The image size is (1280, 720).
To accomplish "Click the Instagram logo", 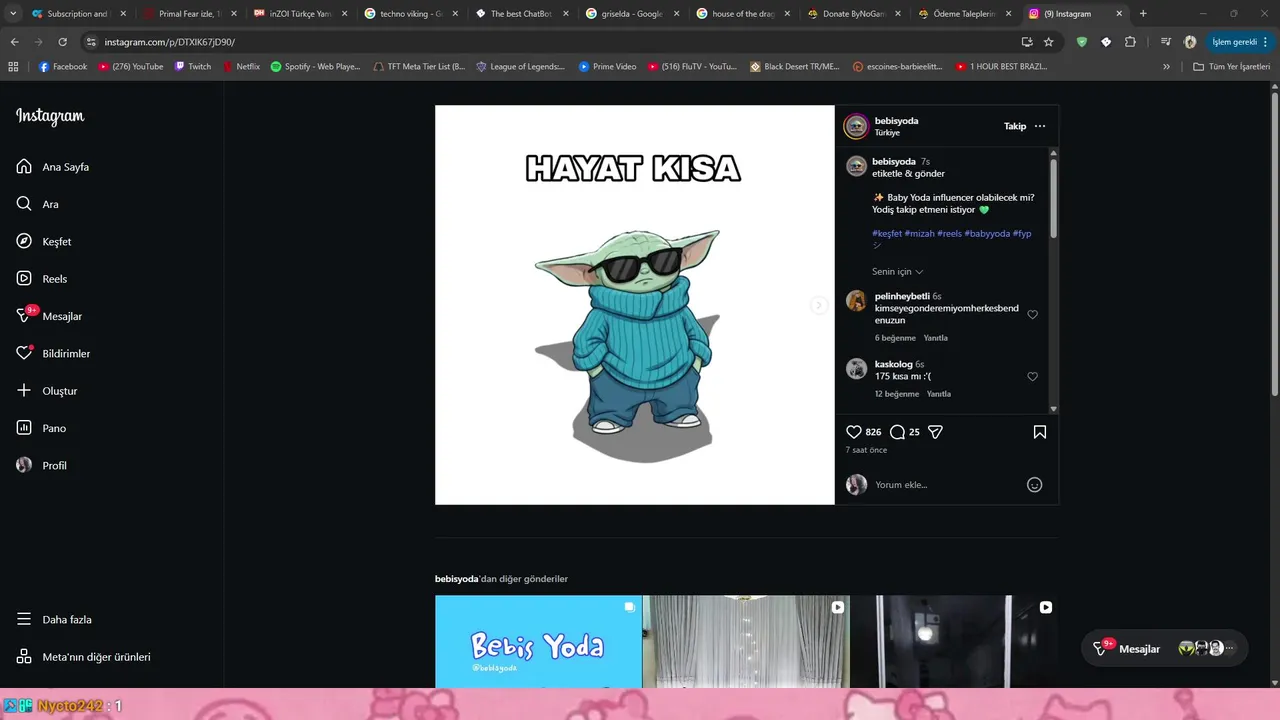I will (x=50, y=116).
